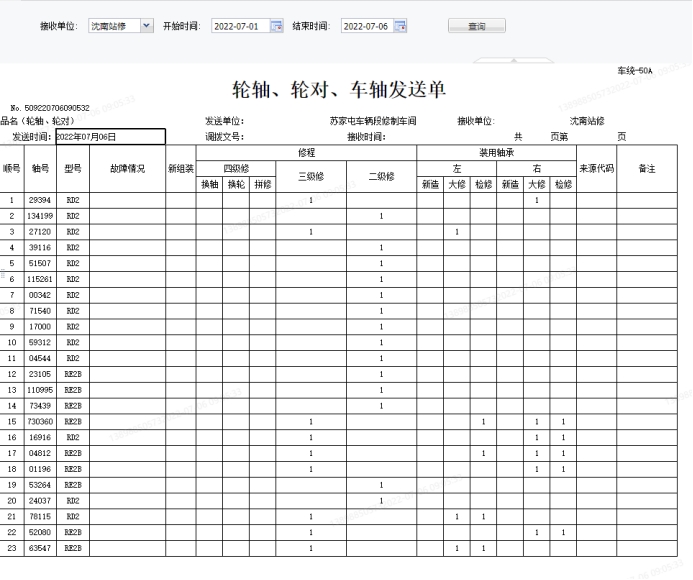The width and height of the screenshot is (693, 580).
Task: Click the 查询 button
Action: point(477,26)
